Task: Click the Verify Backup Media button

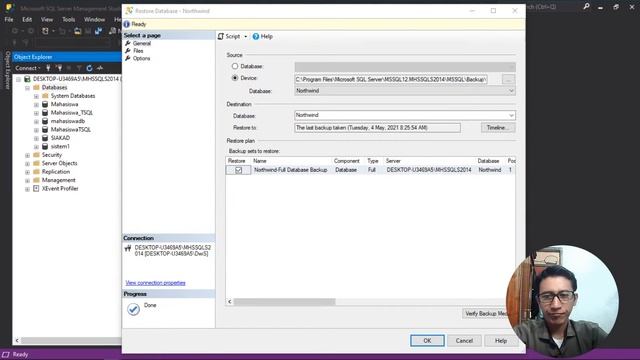Action: point(486,313)
